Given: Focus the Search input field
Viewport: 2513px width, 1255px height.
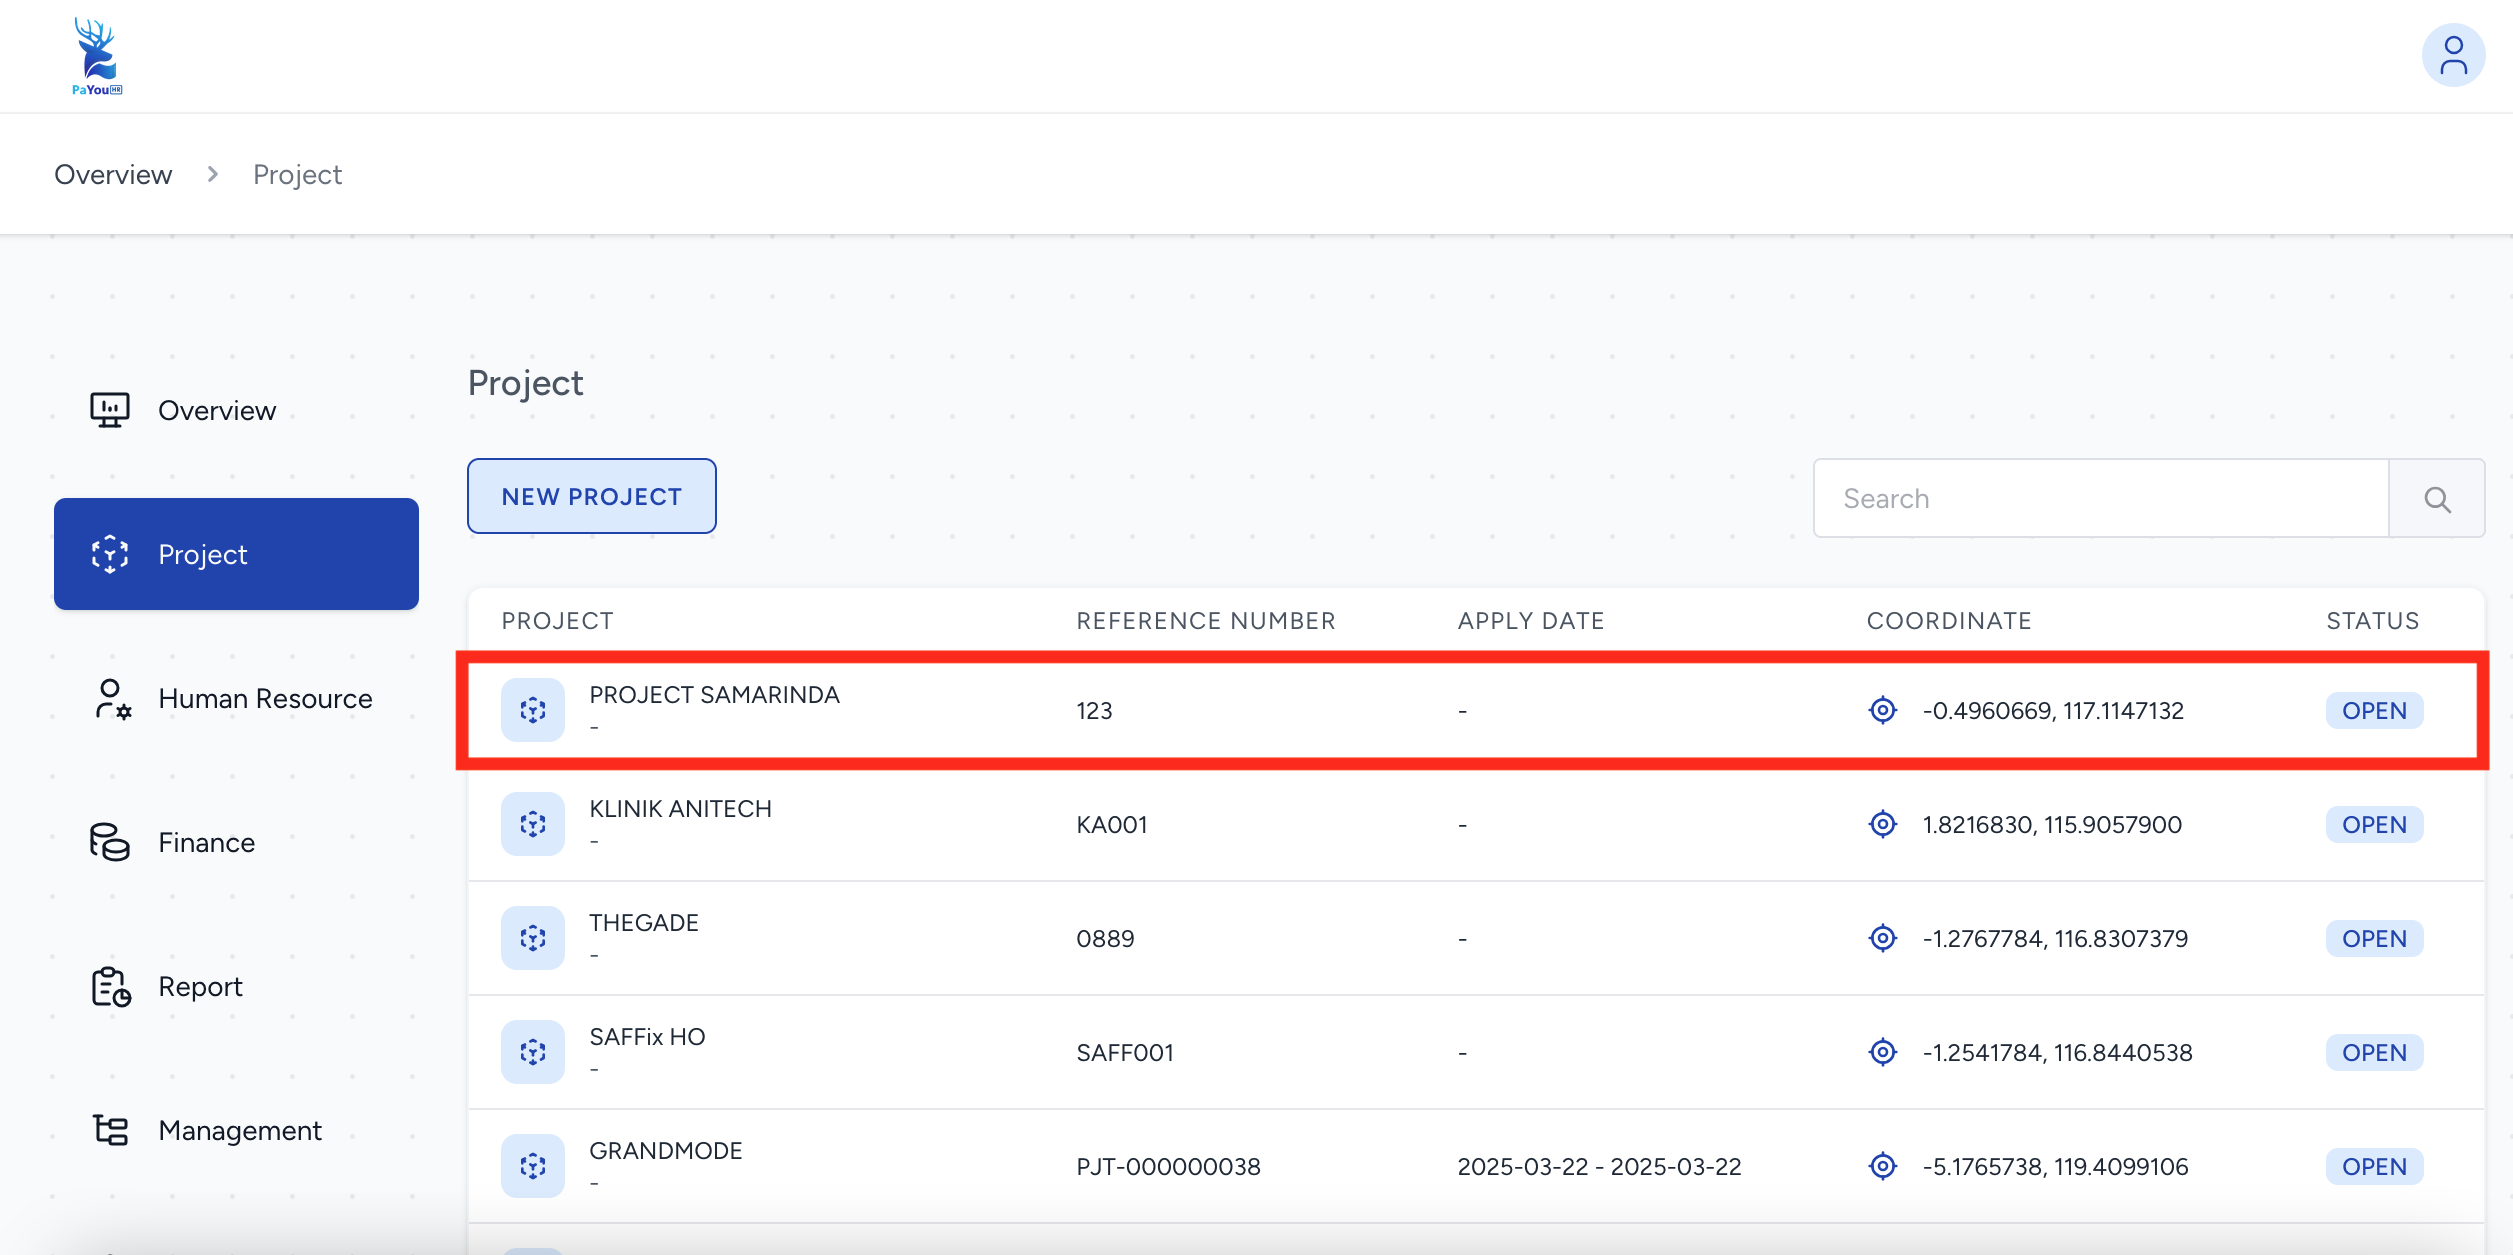Looking at the screenshot, I should (2100, 499).
